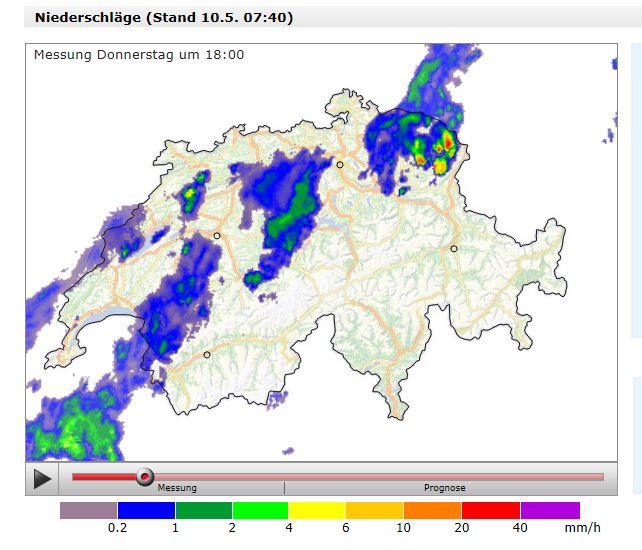Click the dark green legend swatch
Screen dimensions: 642x550
203,511
